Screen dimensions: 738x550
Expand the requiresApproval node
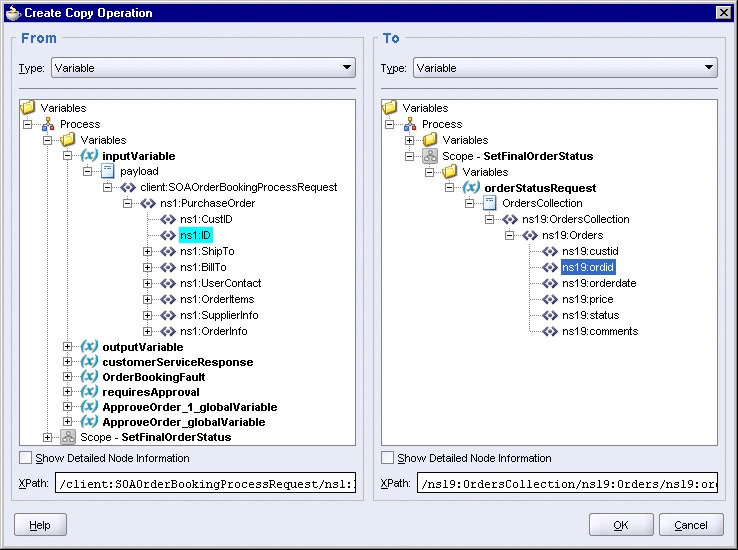(x=67, y=391)
